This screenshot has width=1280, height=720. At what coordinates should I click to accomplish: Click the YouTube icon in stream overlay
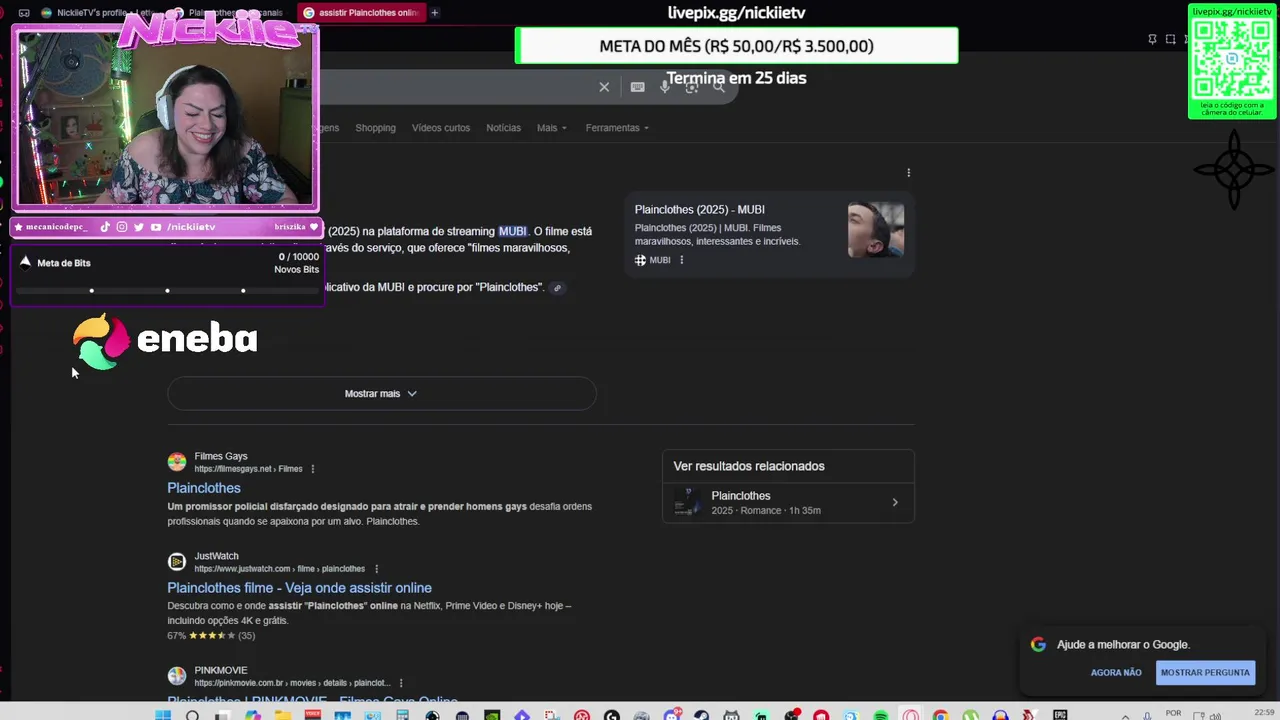[x=156, y=227]
